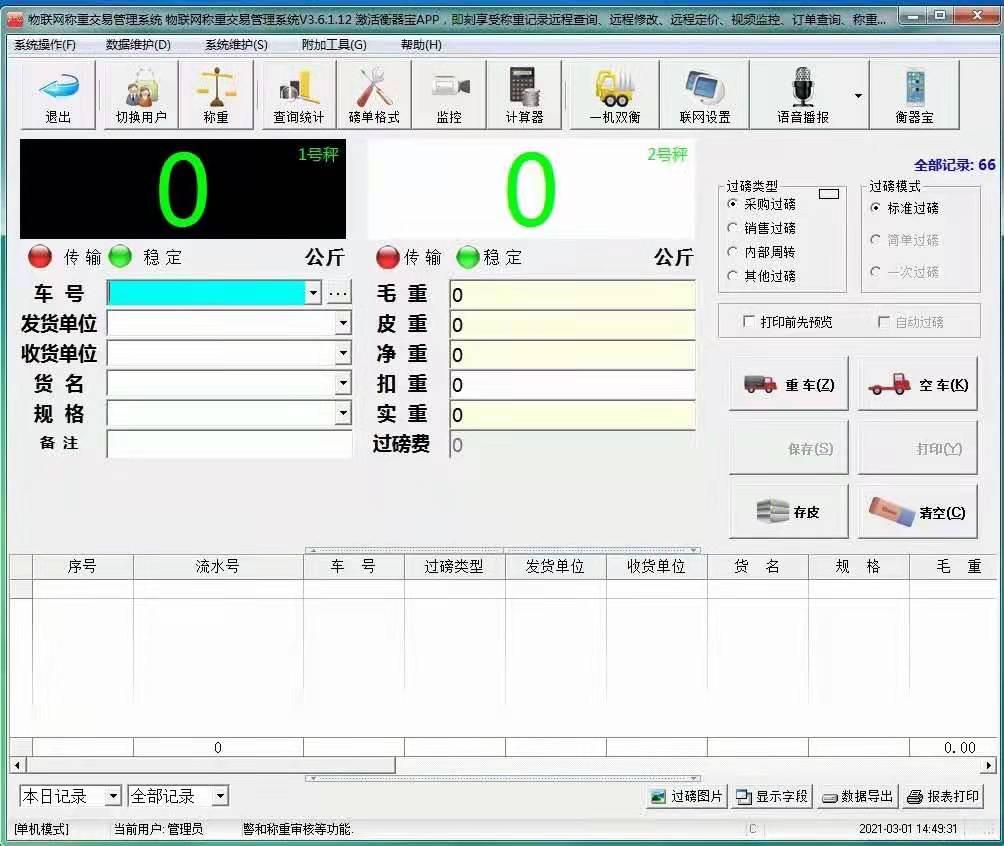Open the 附加工具(G) menu

click(334, 45)
